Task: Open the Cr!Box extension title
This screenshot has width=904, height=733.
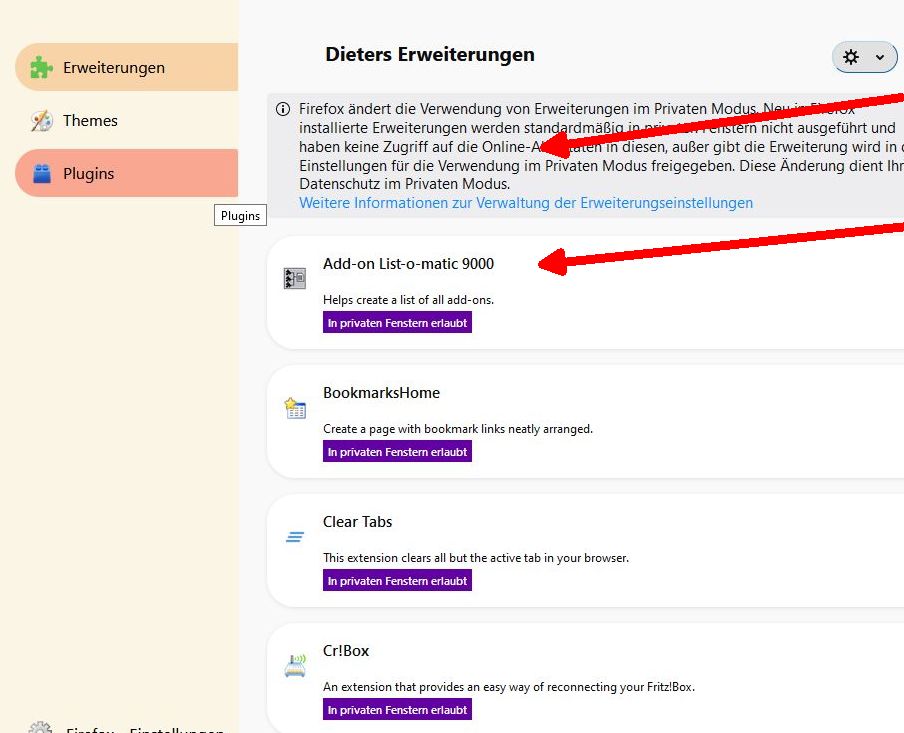Action: coord(346,651)
